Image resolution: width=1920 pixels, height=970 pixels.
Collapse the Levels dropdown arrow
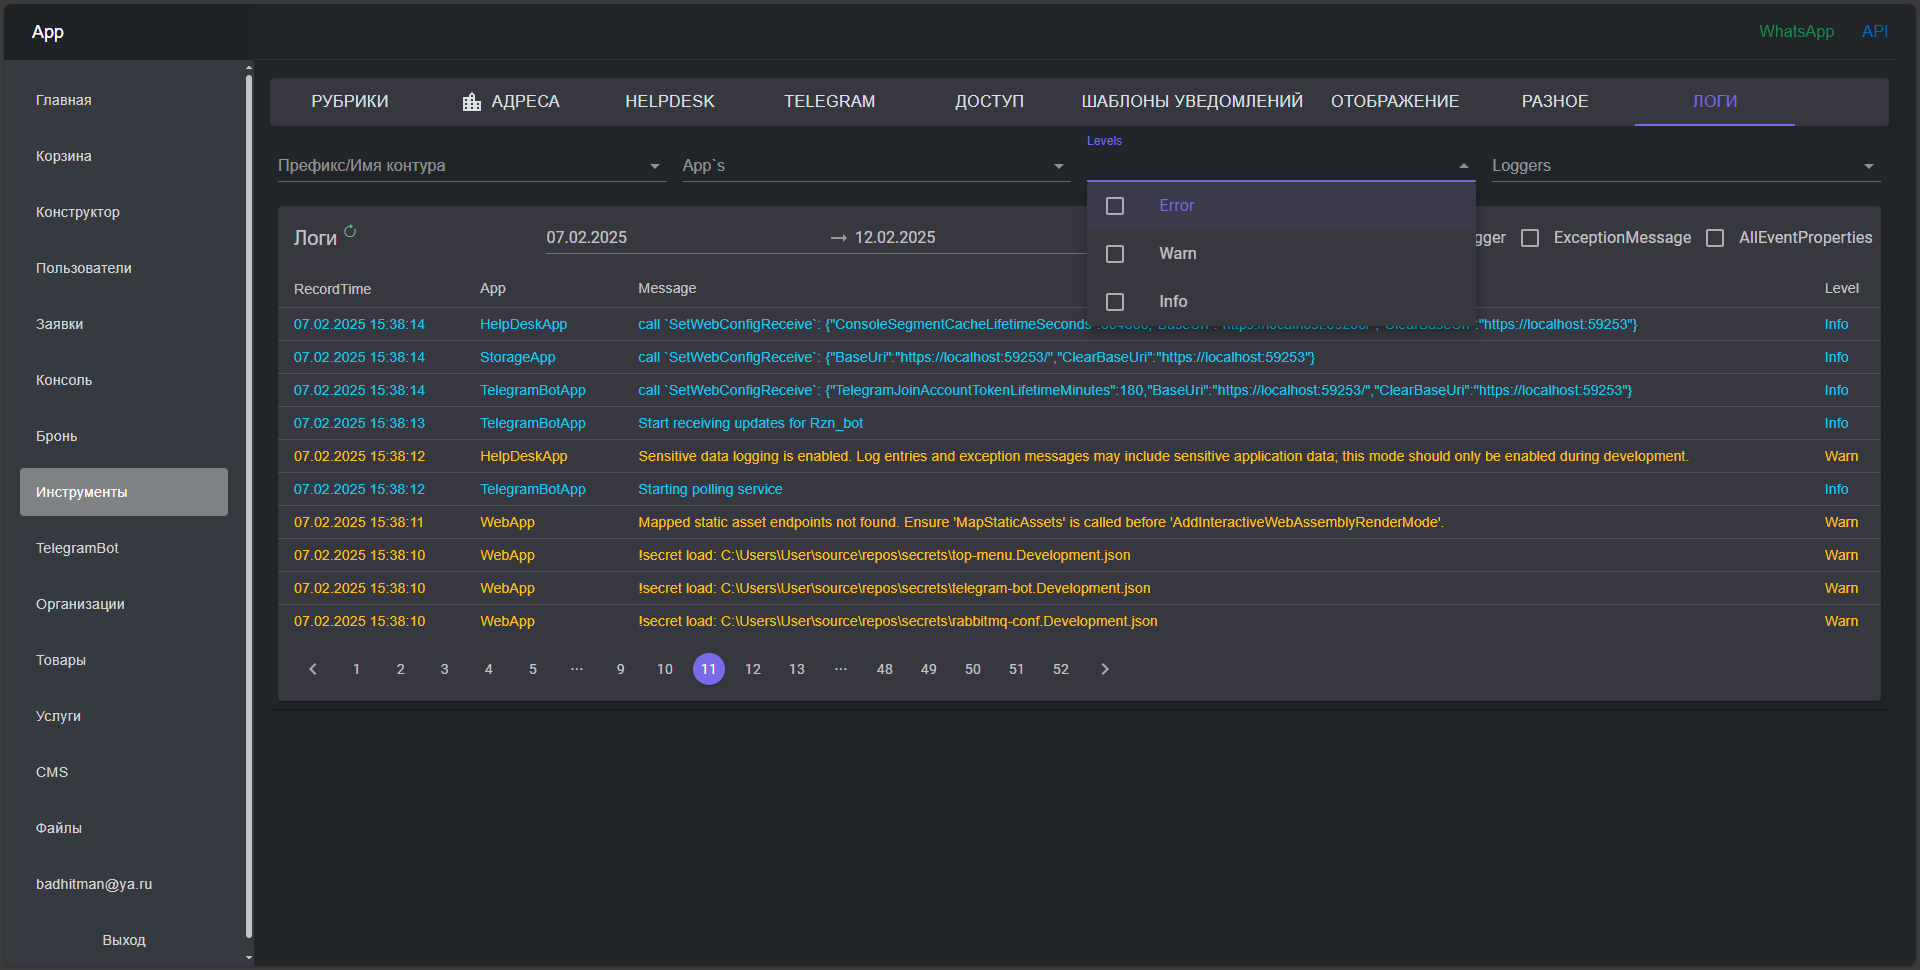(1464, 166)
